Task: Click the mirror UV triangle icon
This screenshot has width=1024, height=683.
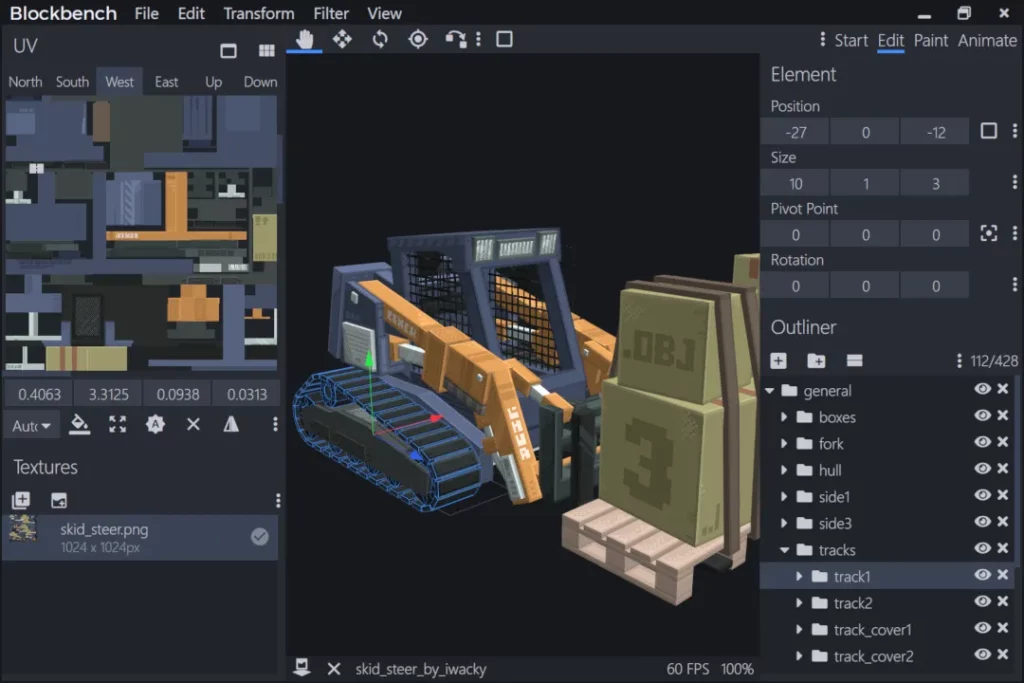Action: [231, 424]
